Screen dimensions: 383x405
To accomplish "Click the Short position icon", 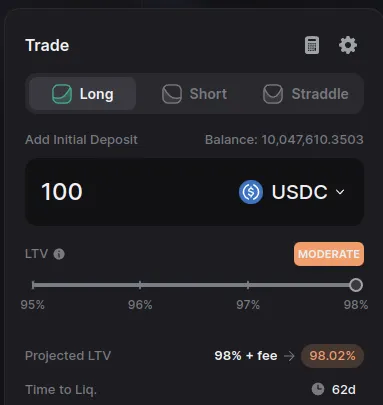I will 172,94.
